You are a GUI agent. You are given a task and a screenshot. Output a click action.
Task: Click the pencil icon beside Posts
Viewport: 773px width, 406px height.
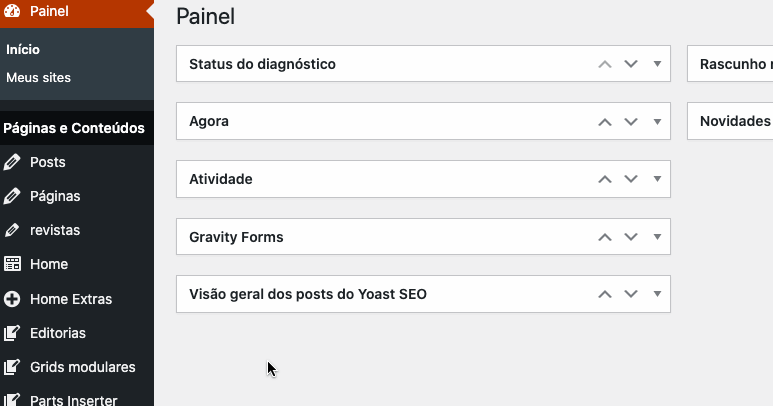tap(12, 162)
